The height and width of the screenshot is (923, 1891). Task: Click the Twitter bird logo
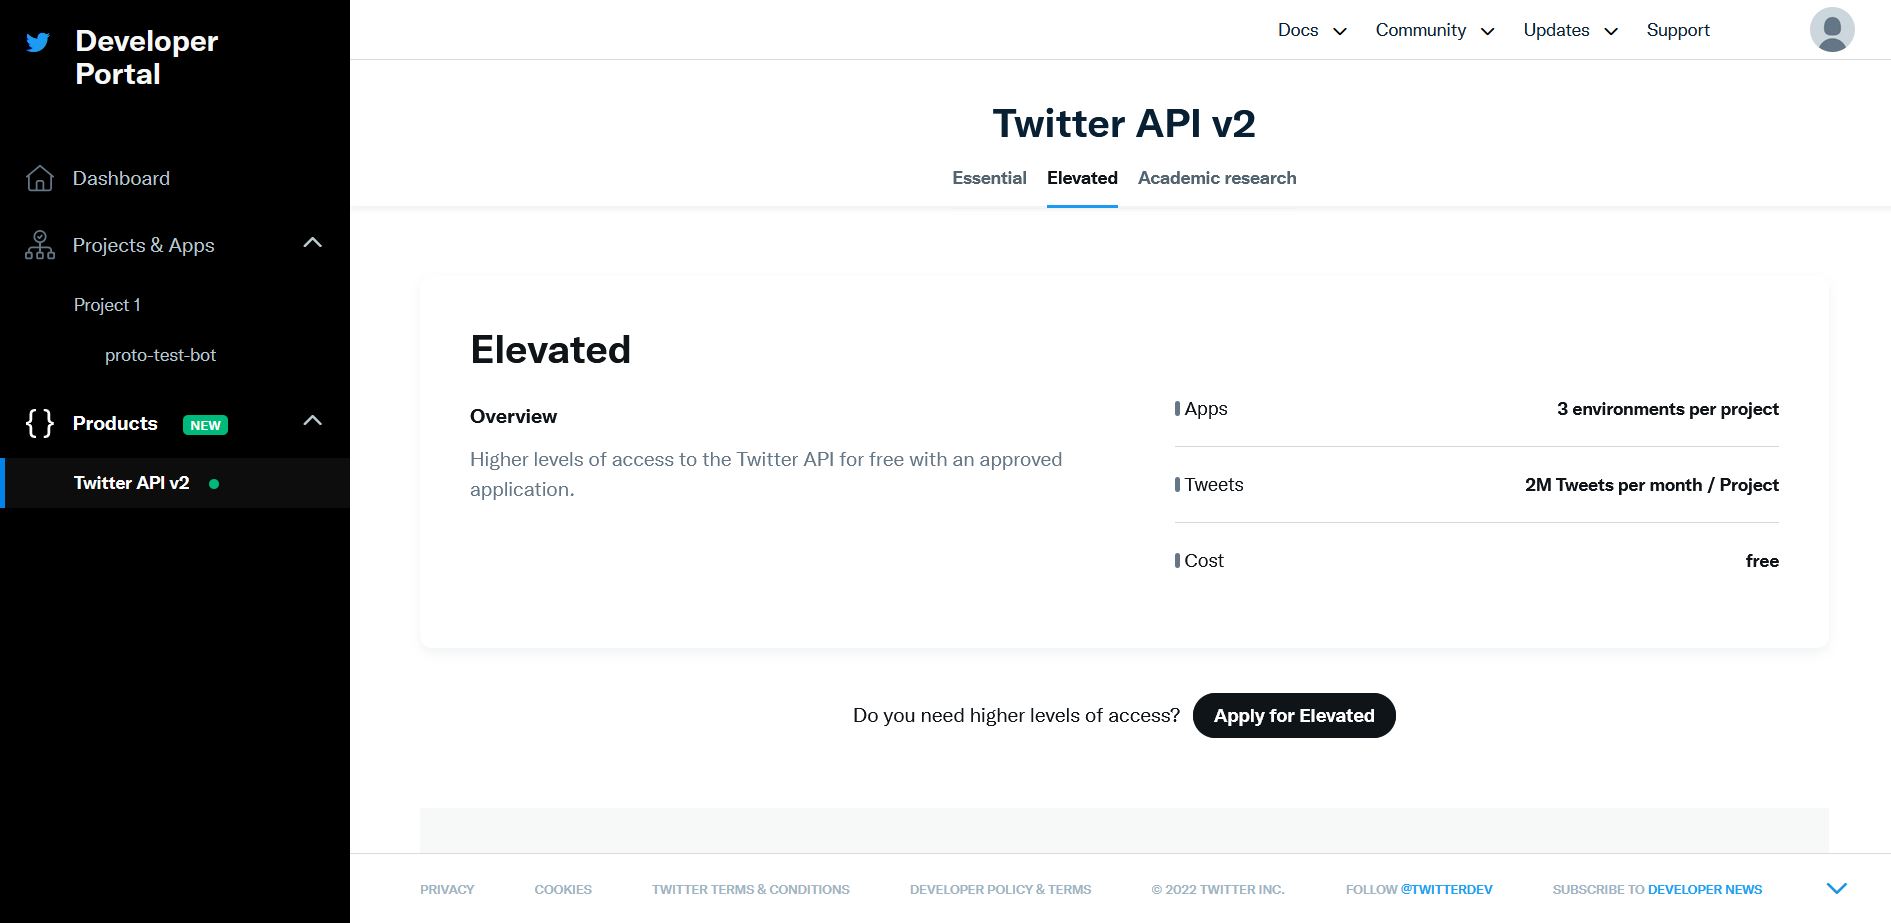38,42
